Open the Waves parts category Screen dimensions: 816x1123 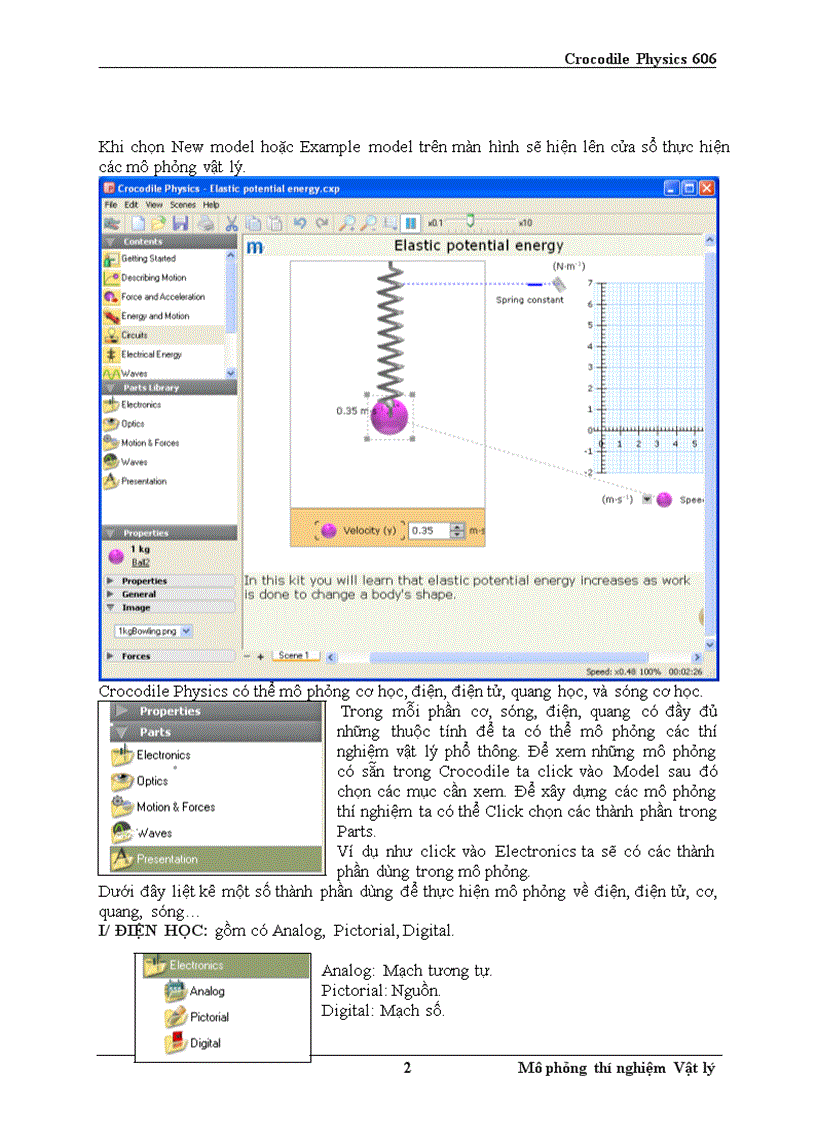tap(133, 462)
